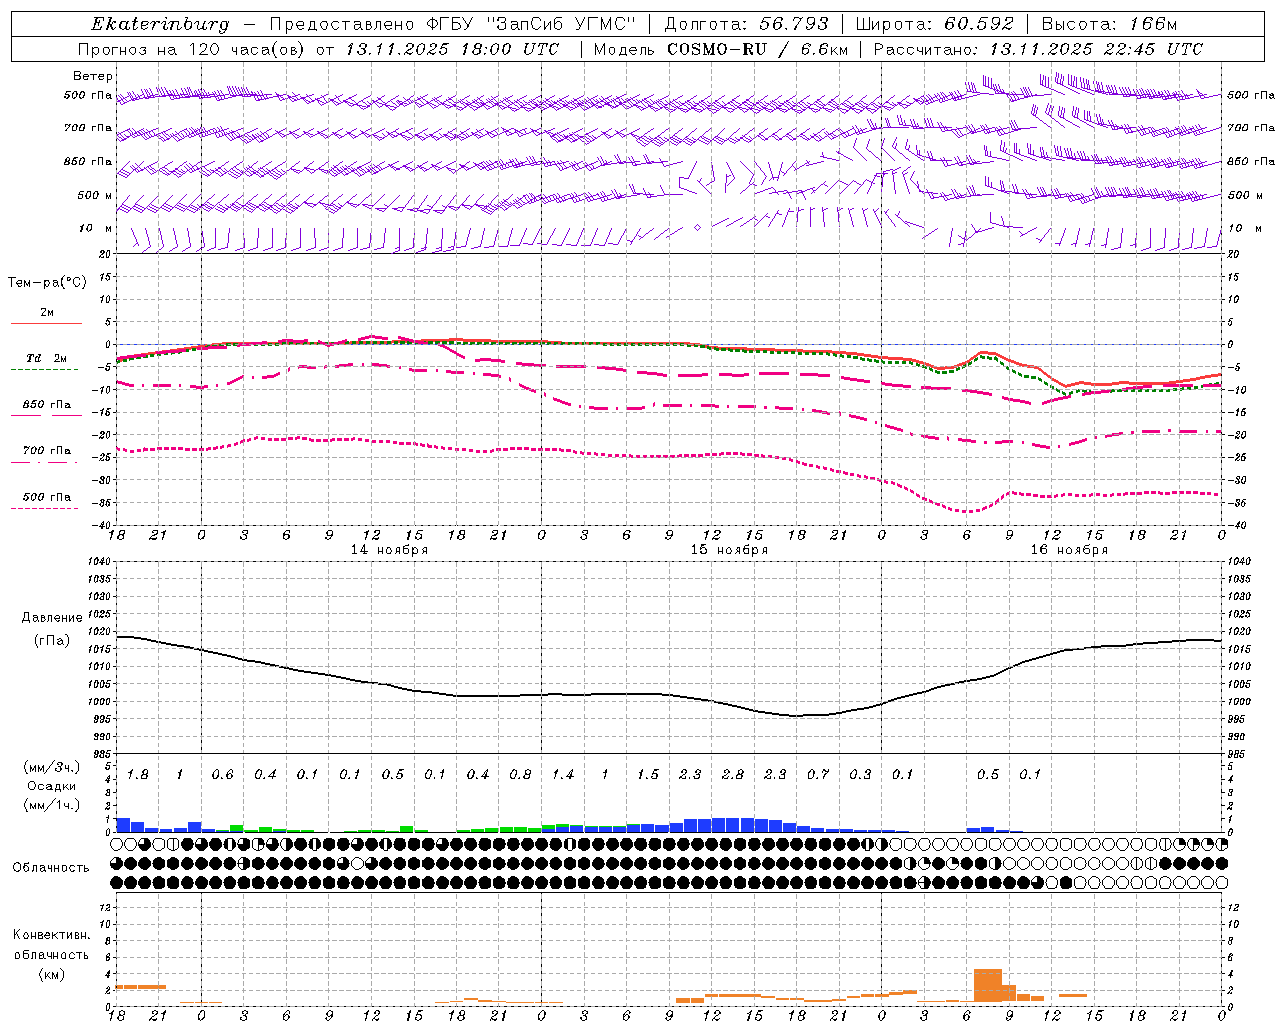Click the 'Конвективн.' convective label

click(51, 935)
